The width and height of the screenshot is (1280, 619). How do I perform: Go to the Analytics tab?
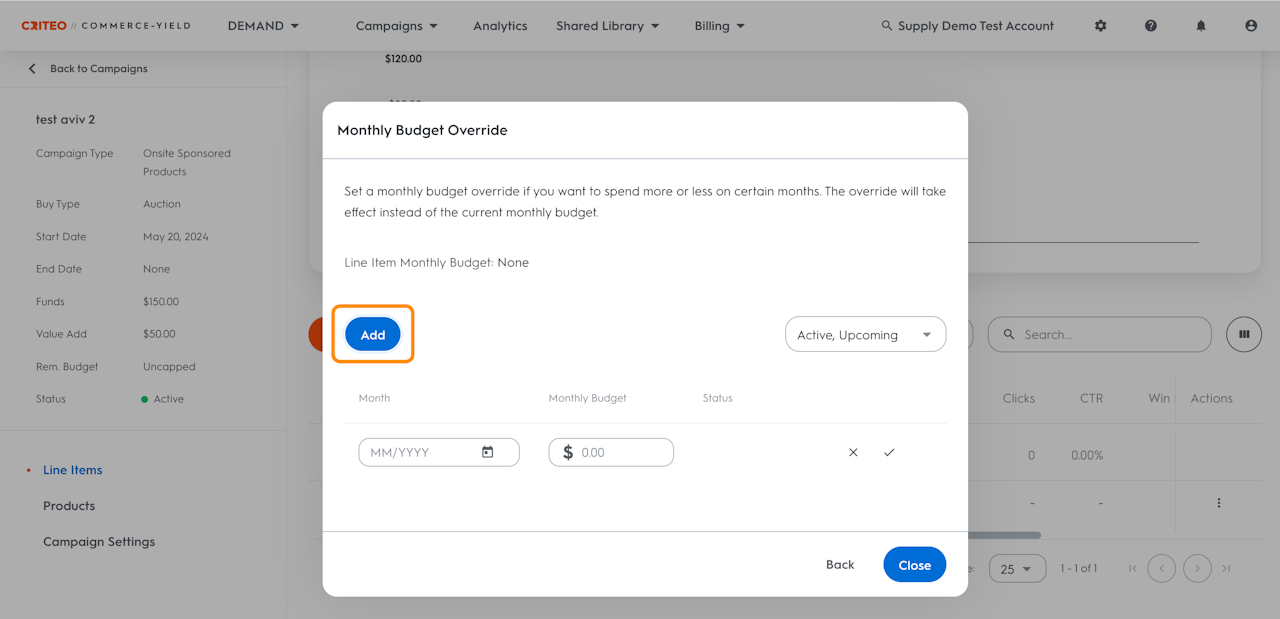pyautogui.click(x=500, y=26)
